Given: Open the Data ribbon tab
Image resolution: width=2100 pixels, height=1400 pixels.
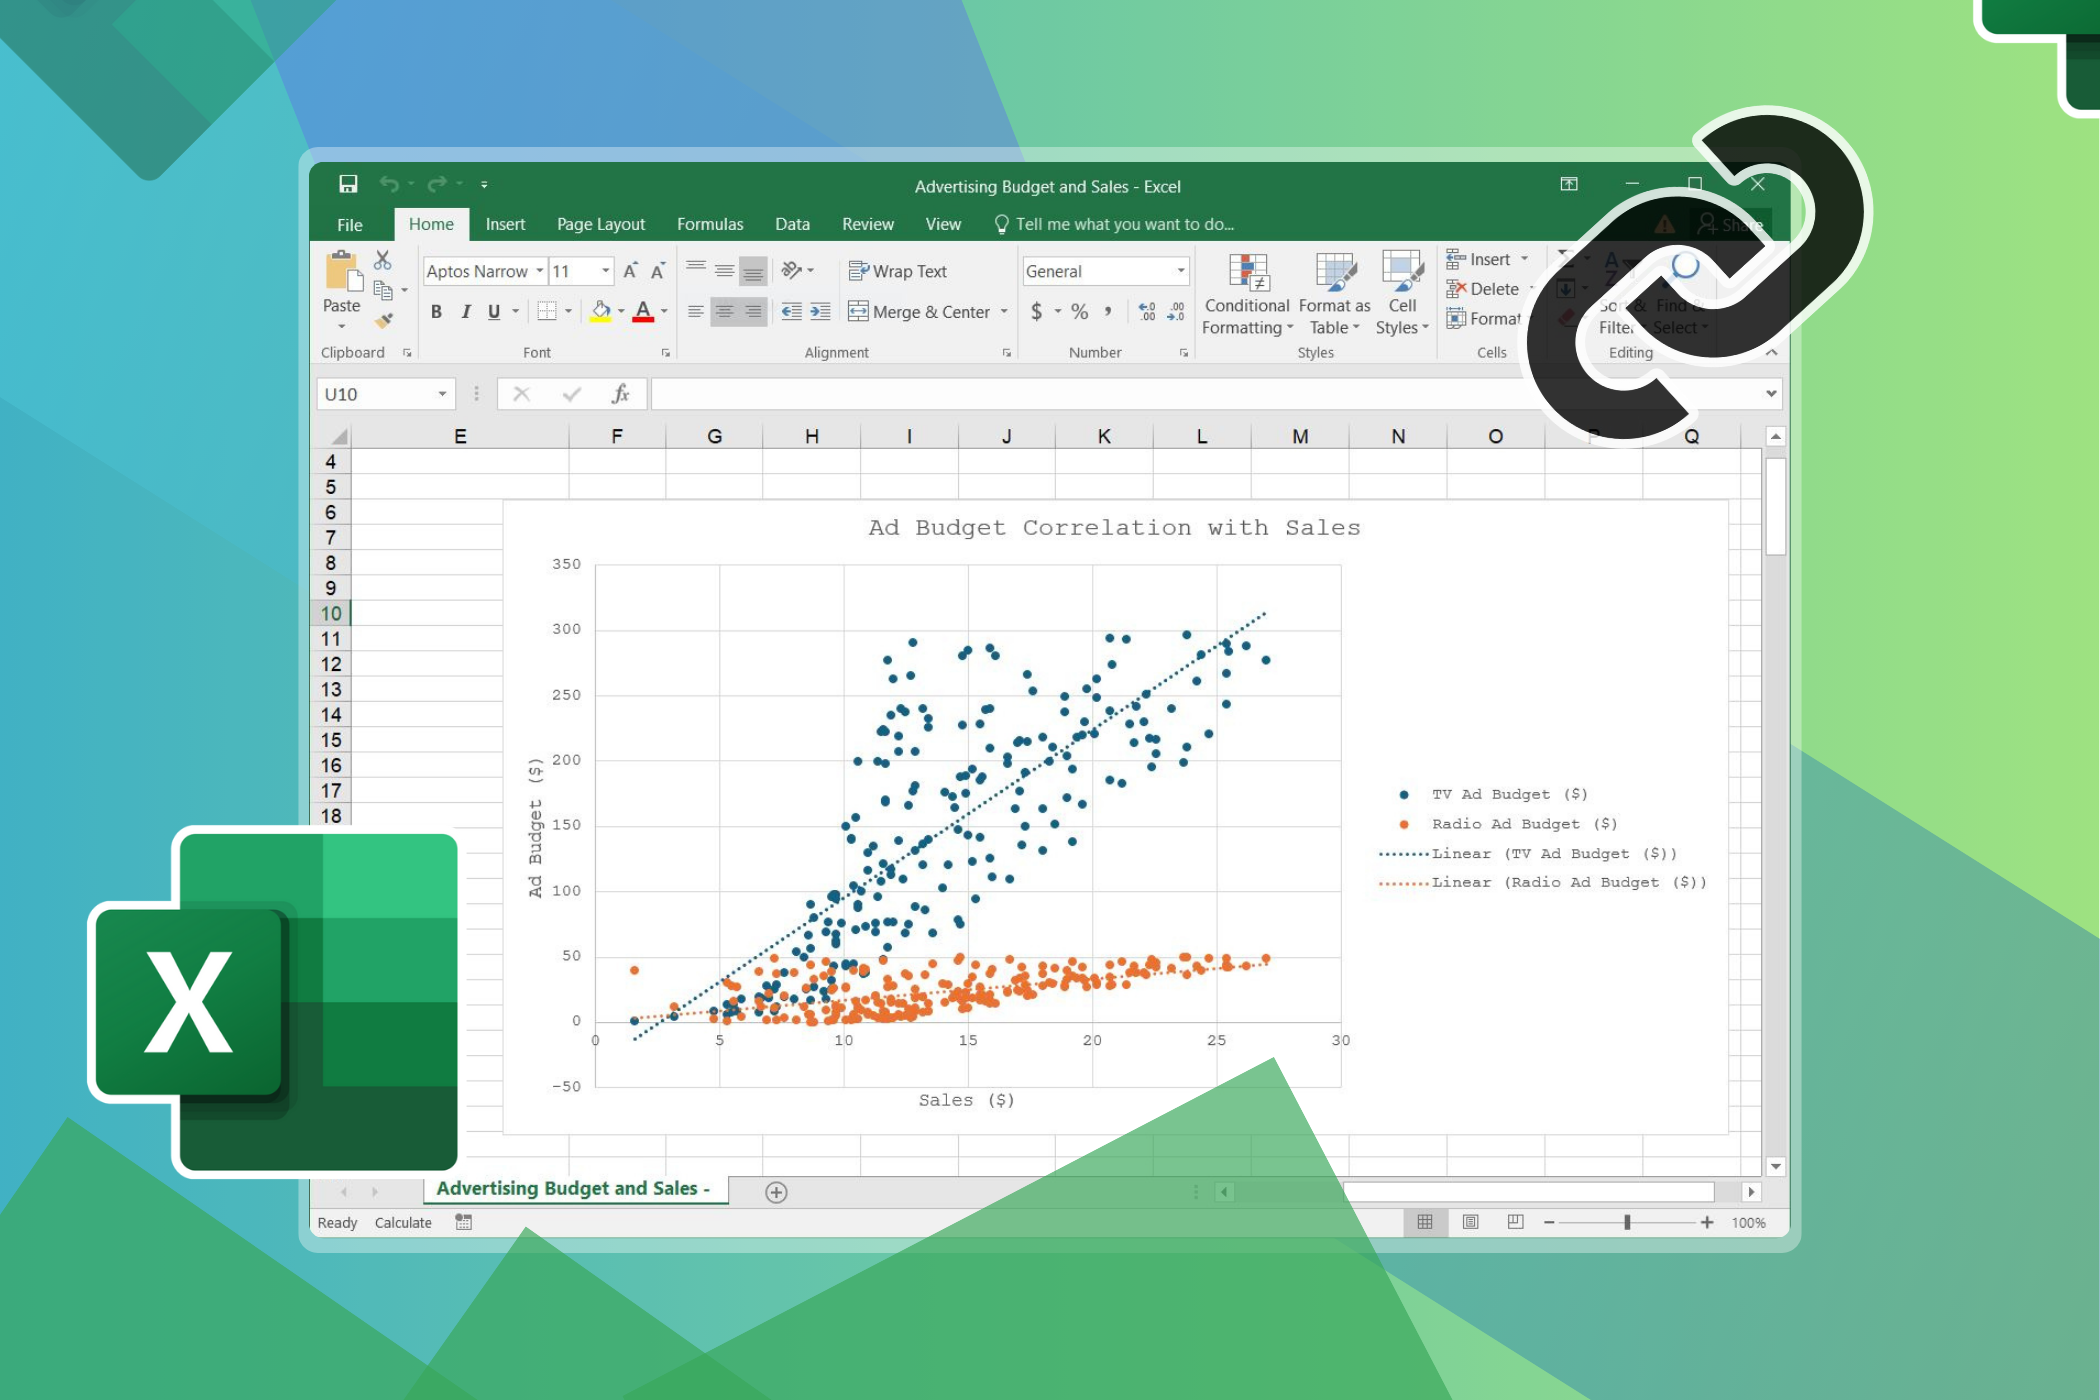Looking at the screenshot, I should [791, 224].
